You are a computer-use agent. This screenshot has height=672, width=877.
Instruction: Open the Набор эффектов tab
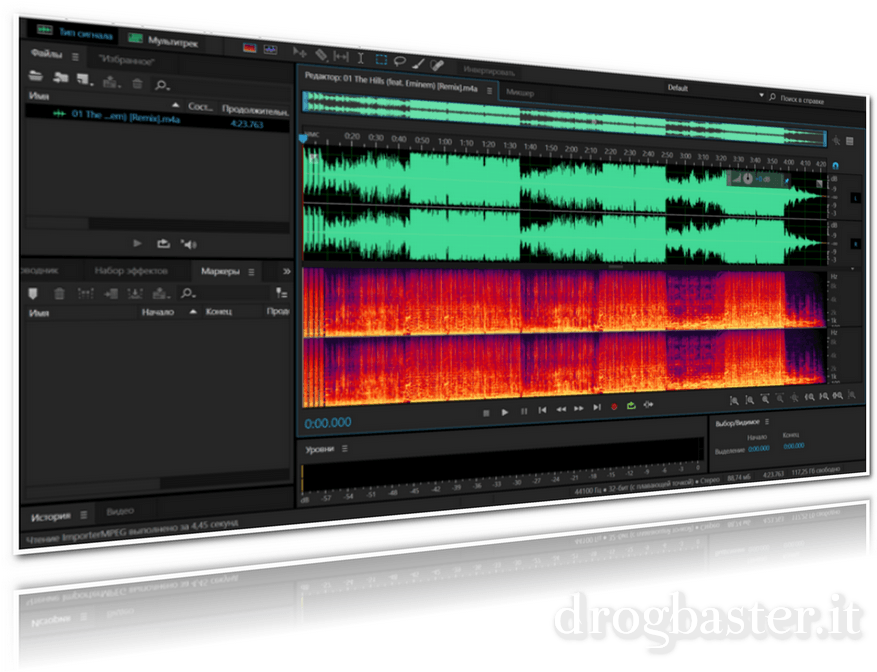pos(132,271)
